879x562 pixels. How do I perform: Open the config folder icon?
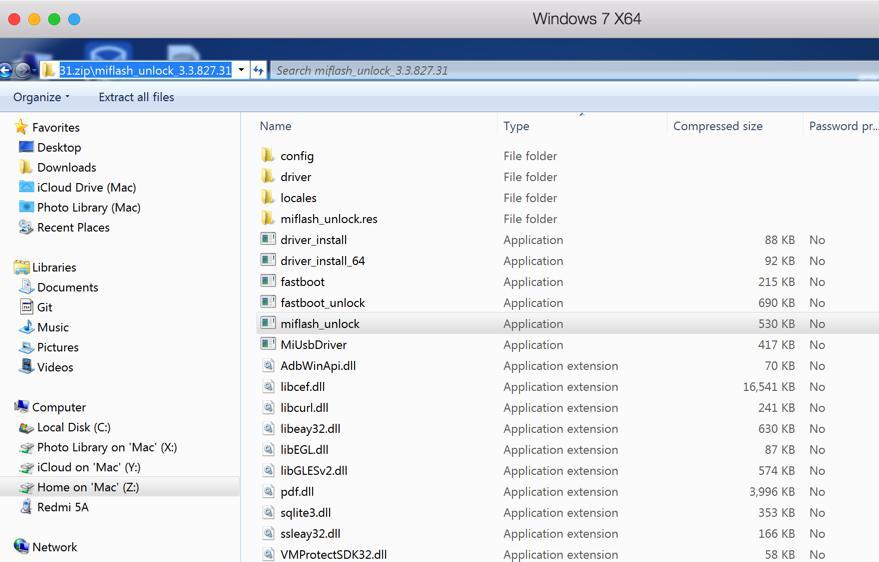pos(268,156)
